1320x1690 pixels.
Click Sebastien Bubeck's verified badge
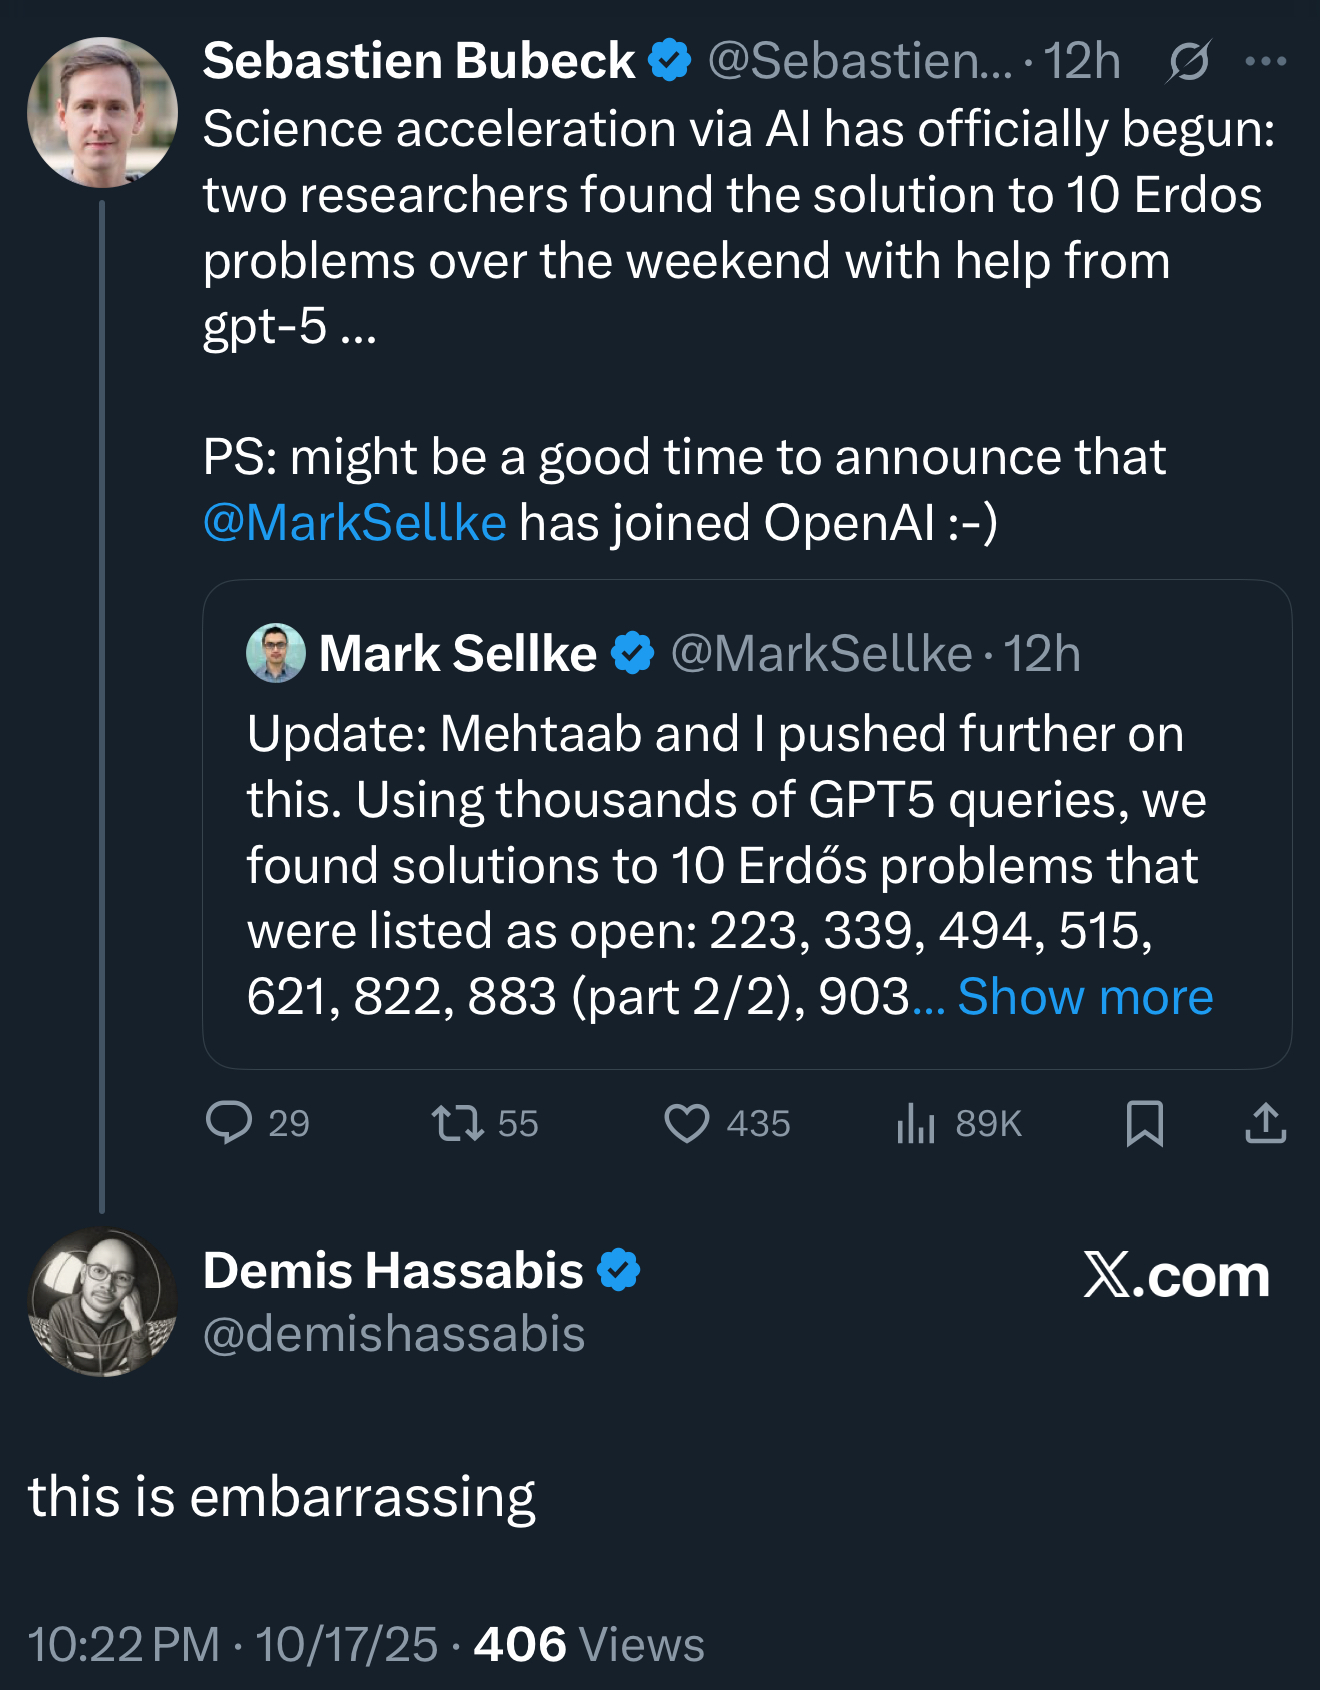point(669,60)
